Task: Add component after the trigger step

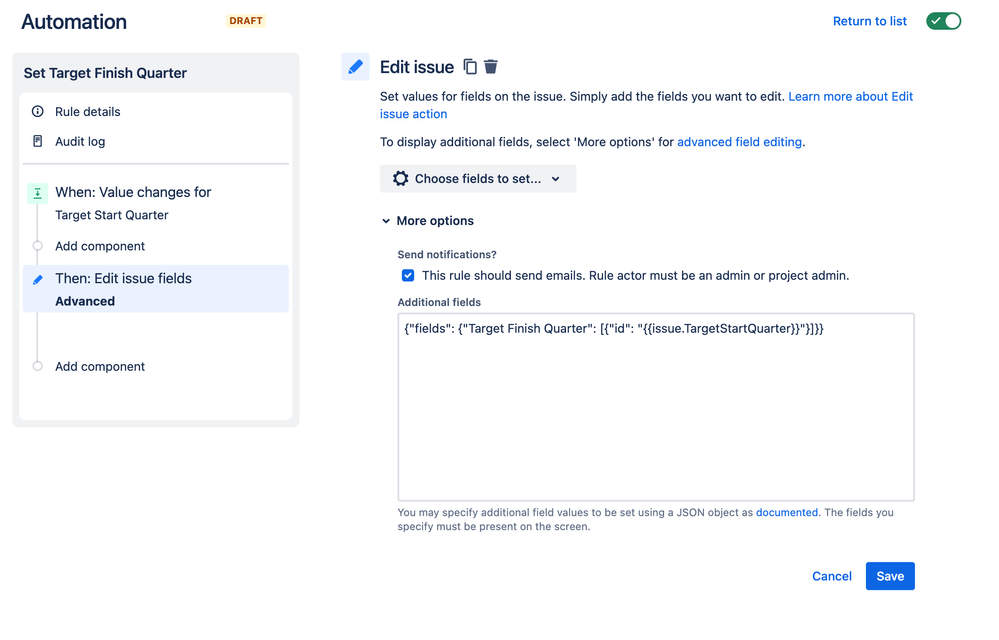Action: pos(99,246)
